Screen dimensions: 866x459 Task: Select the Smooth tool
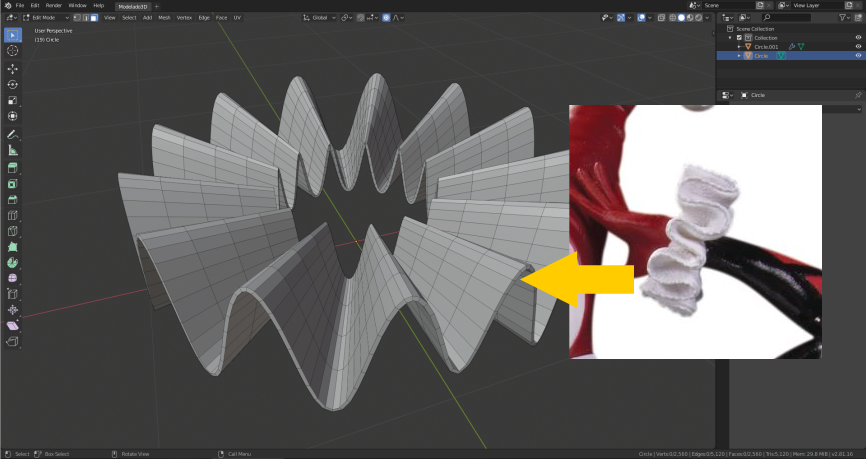point(12,278)
